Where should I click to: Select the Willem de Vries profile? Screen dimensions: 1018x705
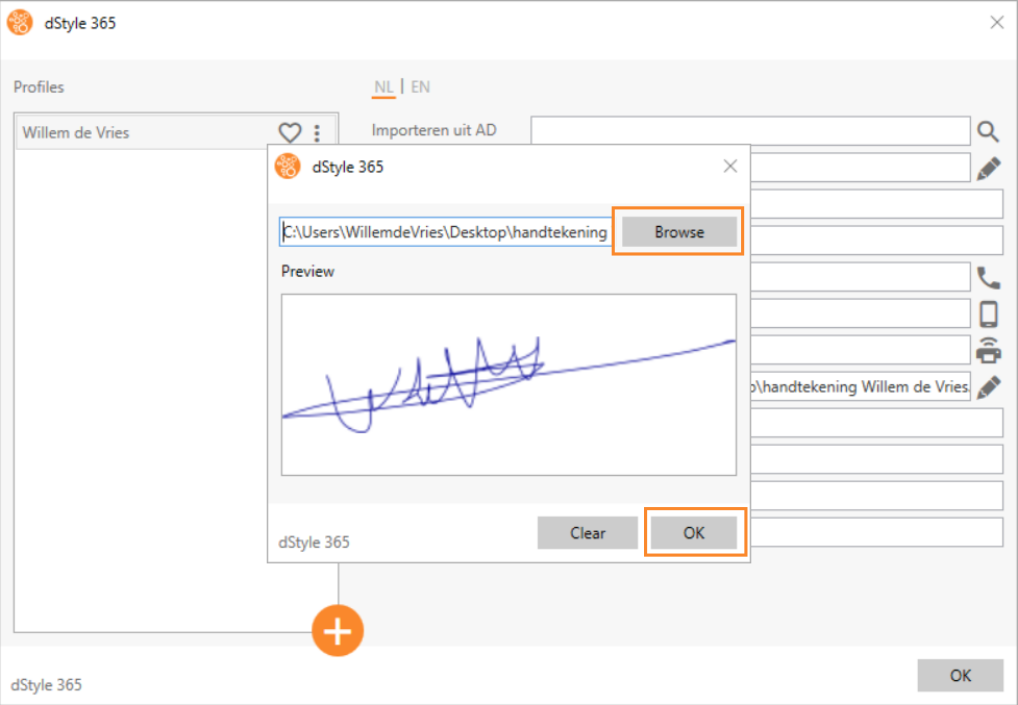(176, 132)
